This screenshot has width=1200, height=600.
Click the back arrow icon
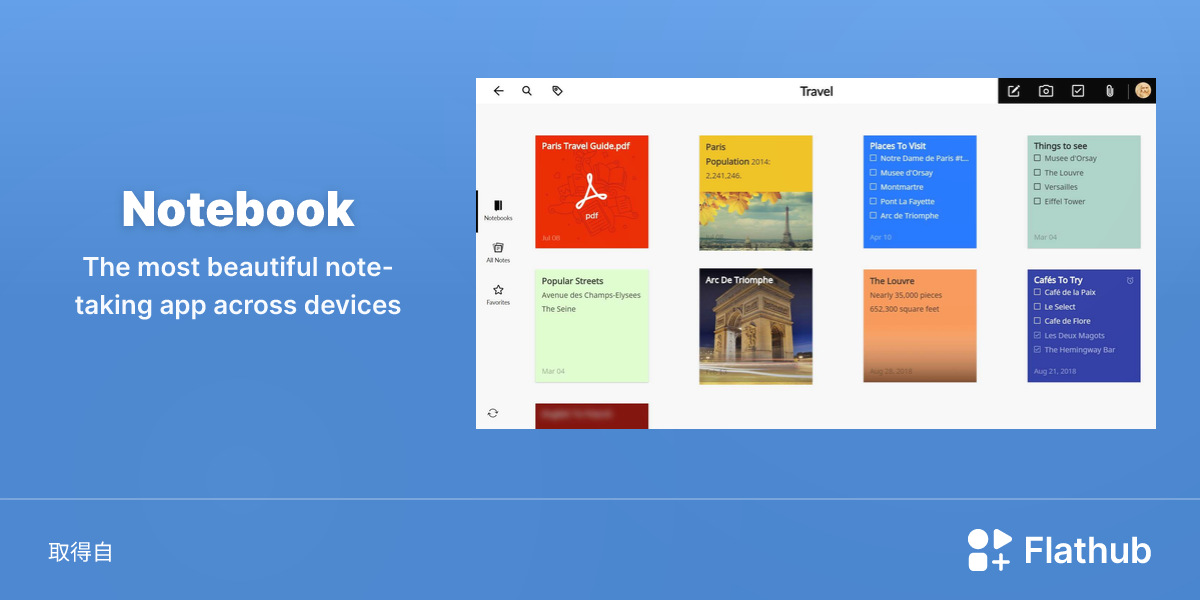click(498, 91)
